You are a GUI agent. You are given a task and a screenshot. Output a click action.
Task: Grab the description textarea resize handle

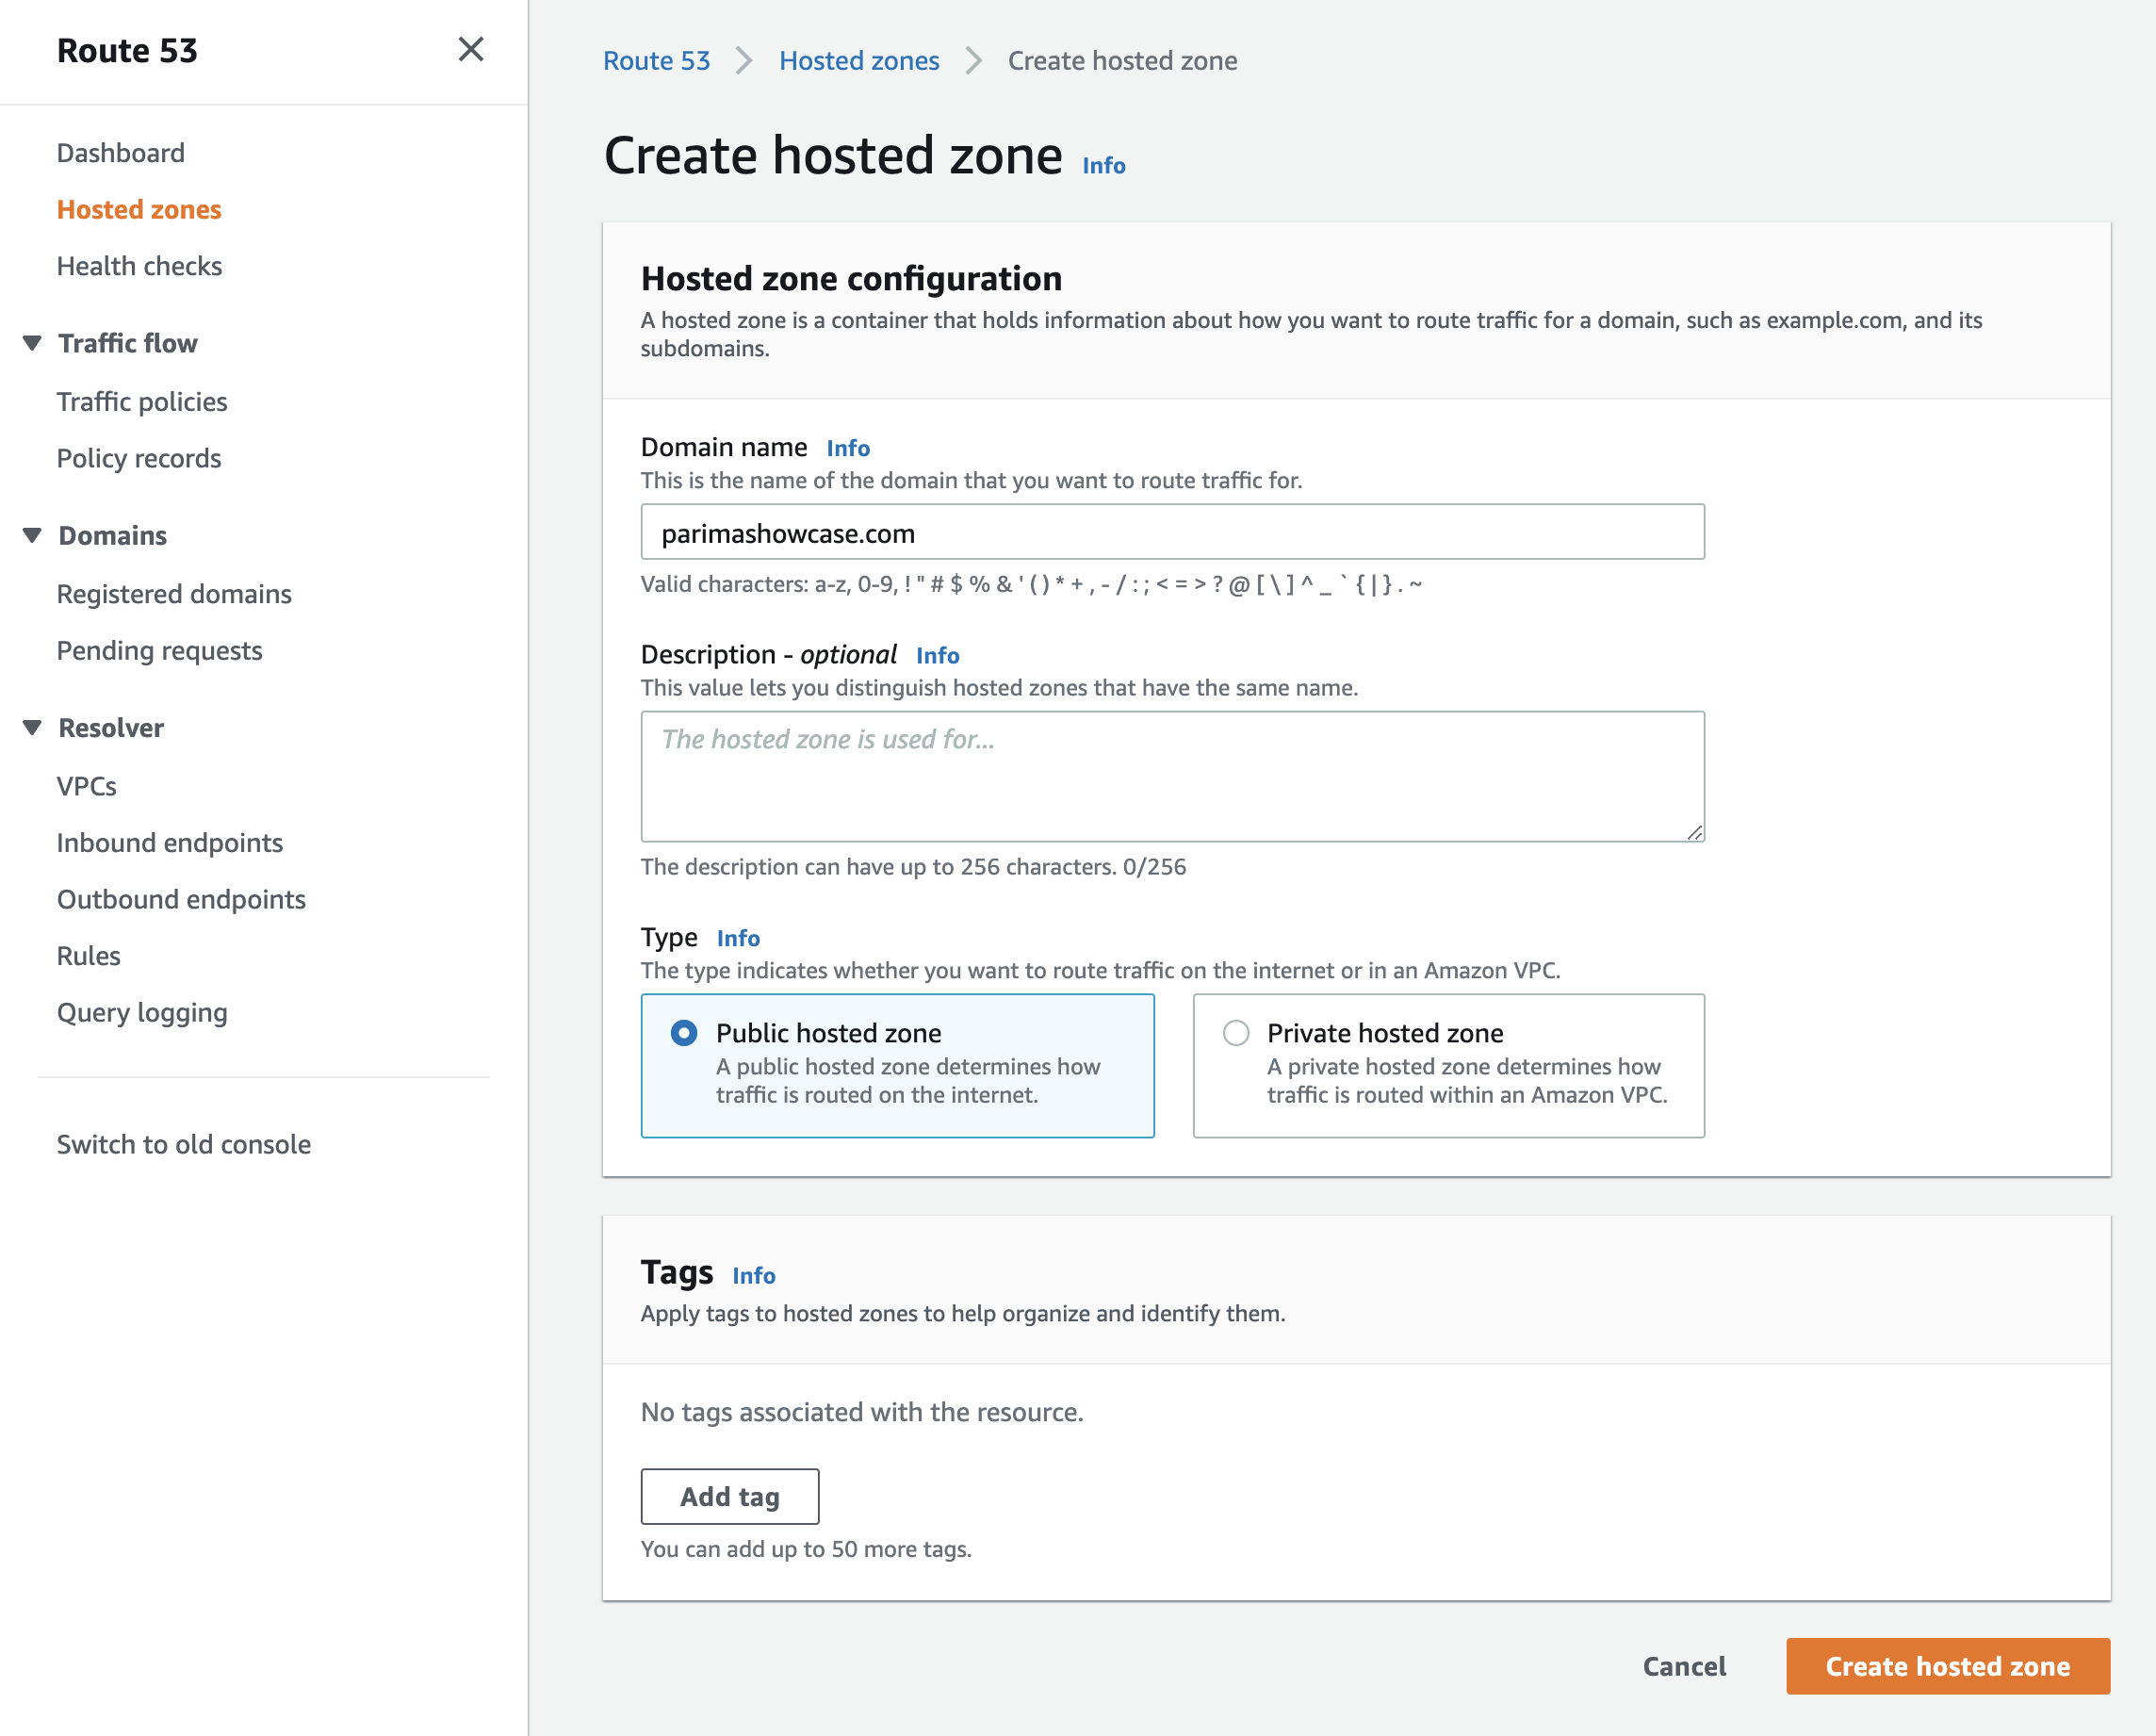[1694, 832]
